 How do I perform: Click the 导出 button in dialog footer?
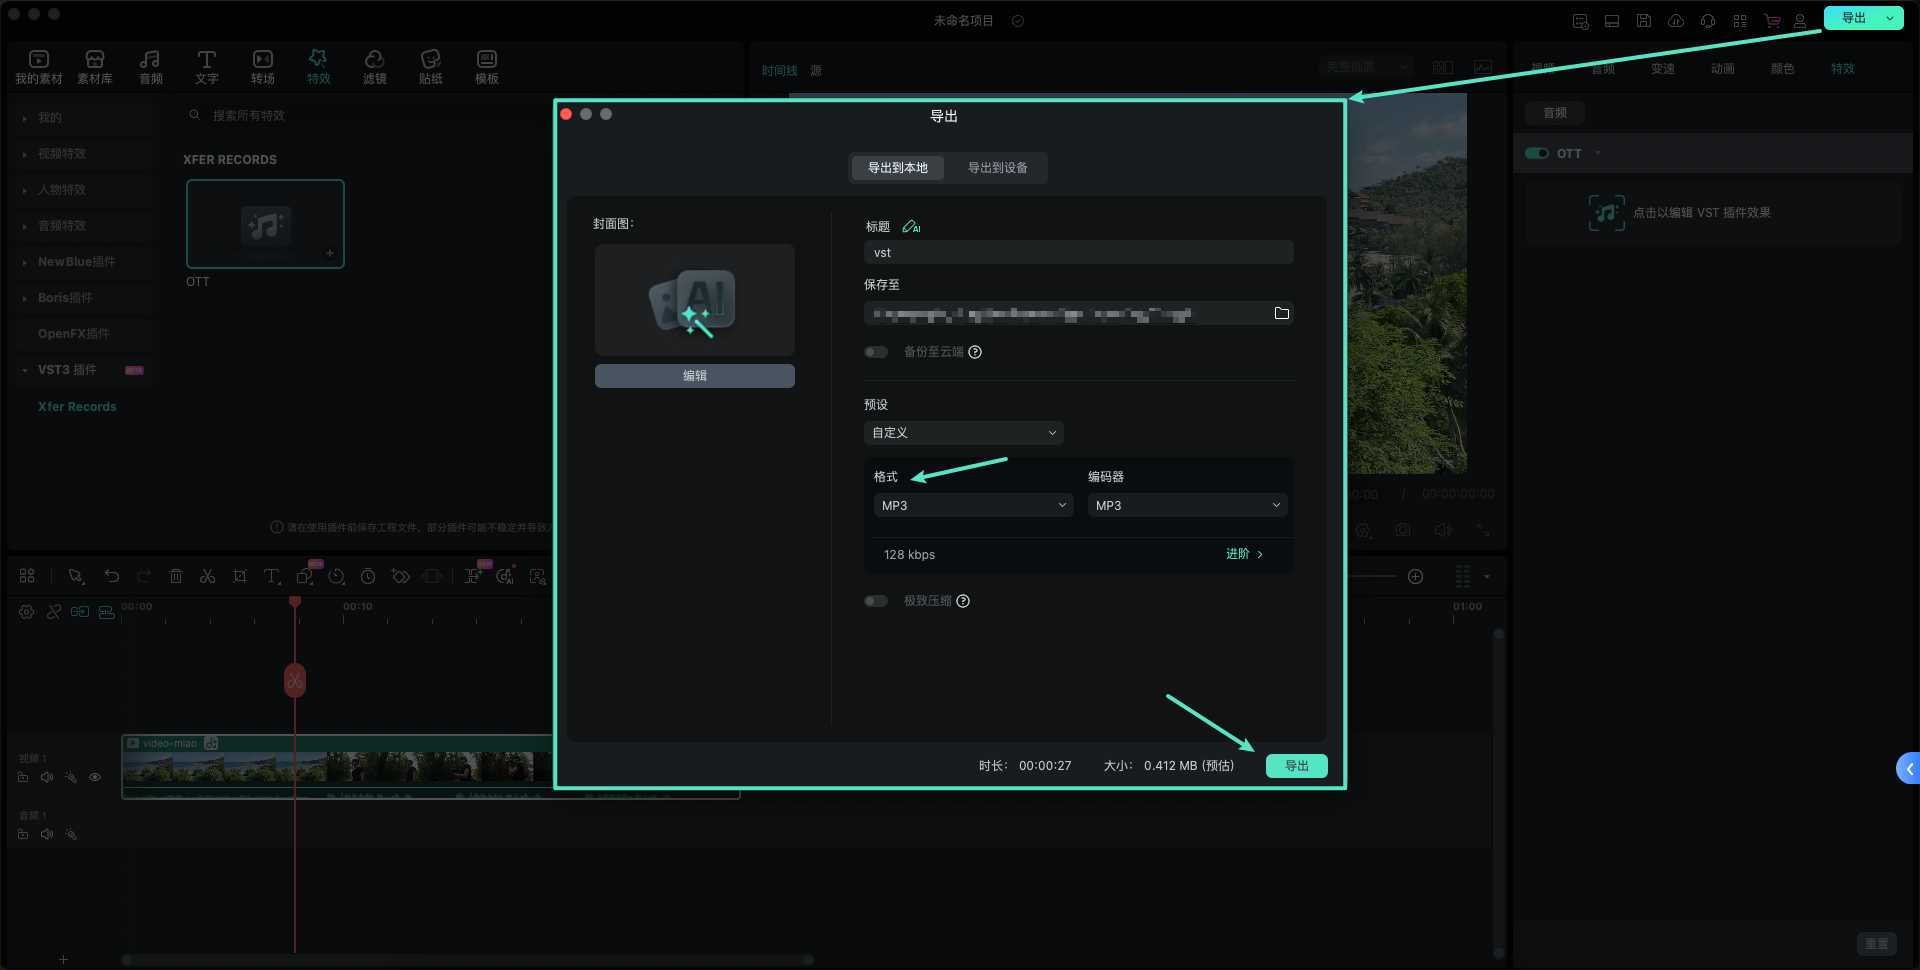(x=1296, y=766)
